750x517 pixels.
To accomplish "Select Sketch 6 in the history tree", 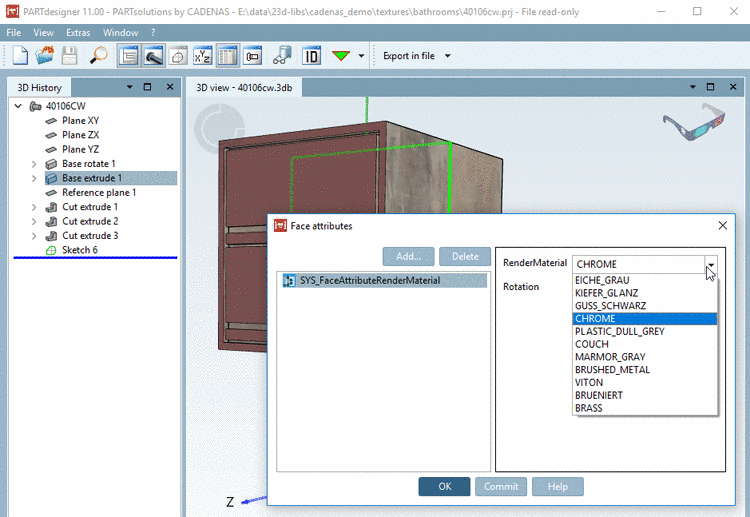I will point(79,250).
